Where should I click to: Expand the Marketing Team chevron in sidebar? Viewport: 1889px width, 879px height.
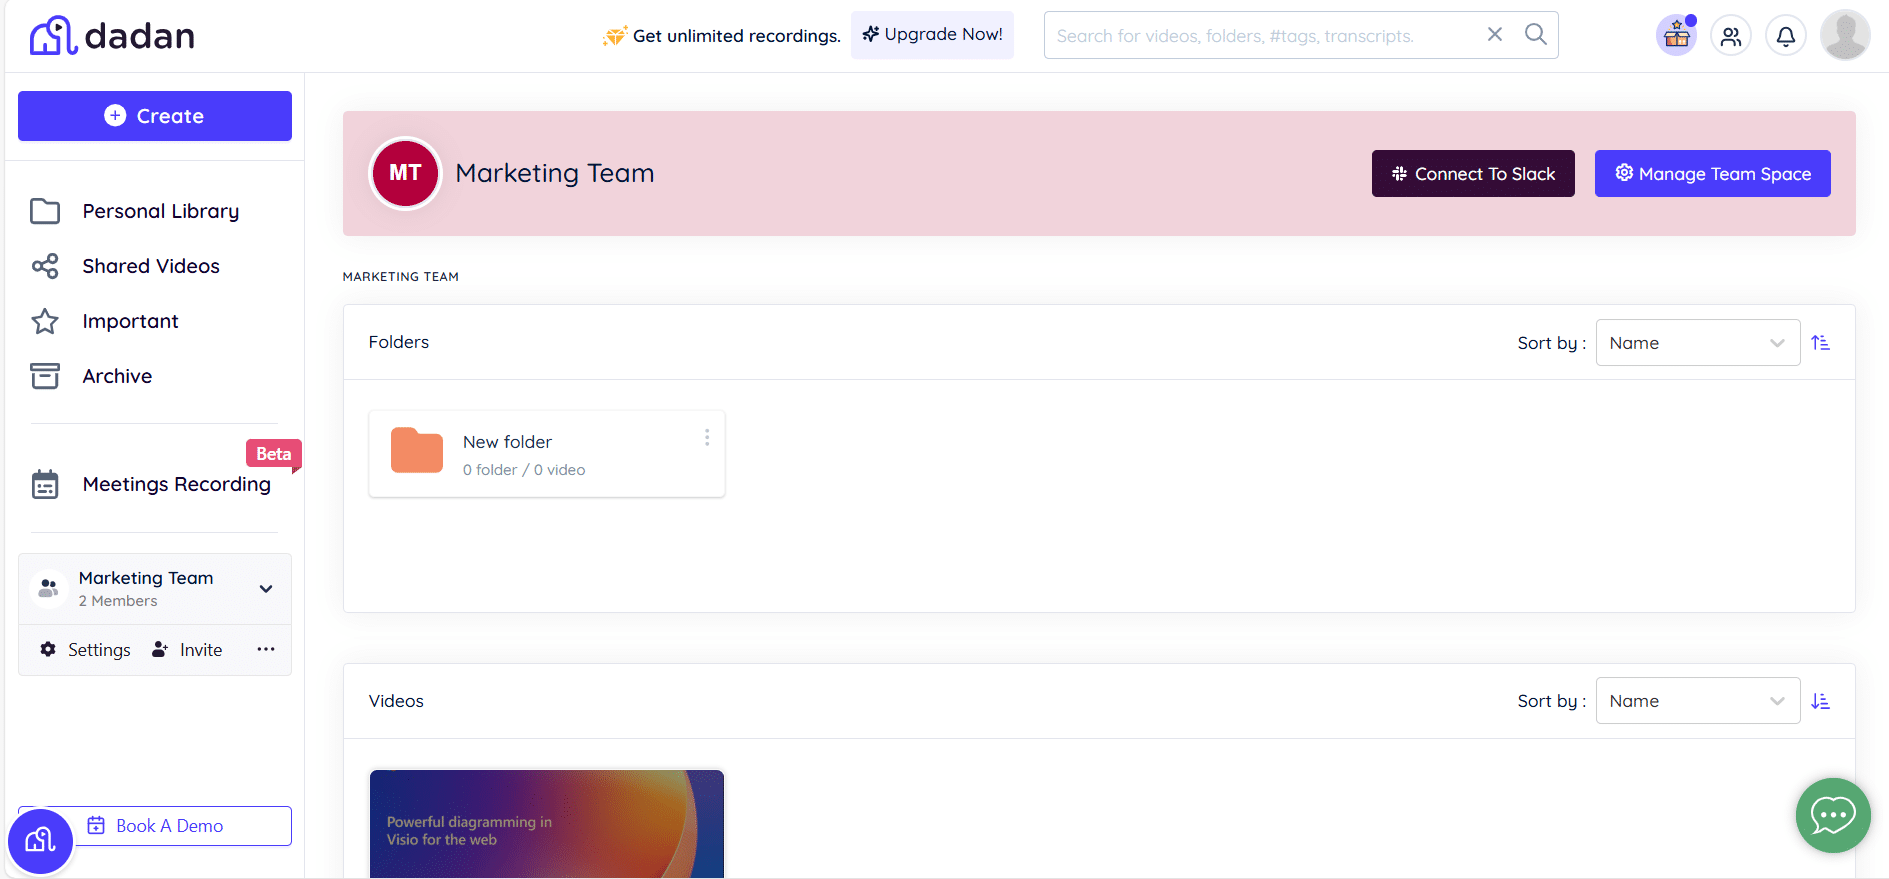266,589
